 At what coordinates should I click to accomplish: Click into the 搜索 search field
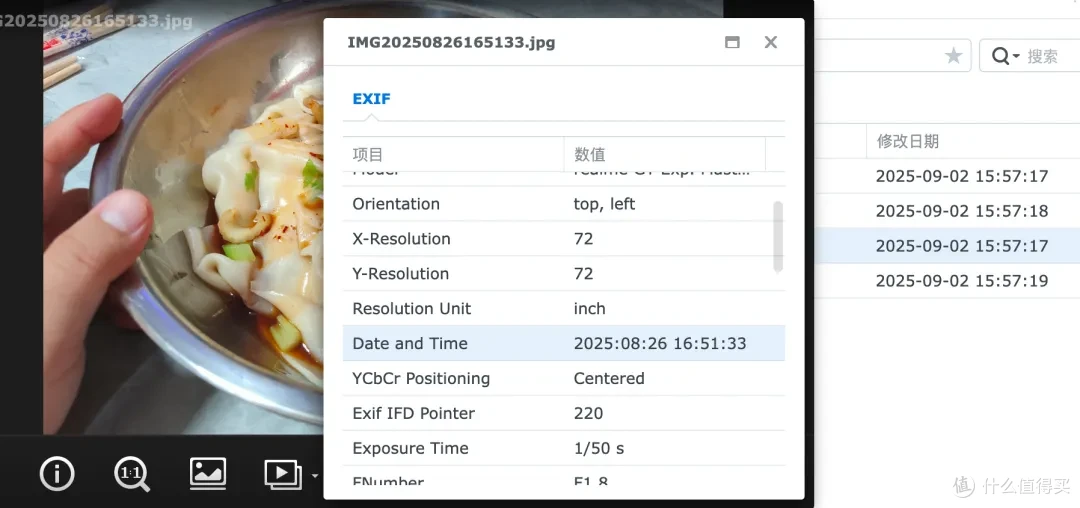coord(1052,56)
